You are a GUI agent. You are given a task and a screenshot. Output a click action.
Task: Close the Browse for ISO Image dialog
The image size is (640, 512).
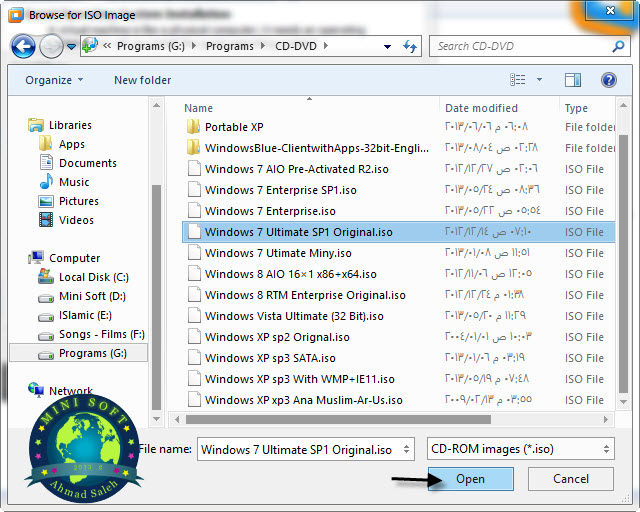[610, 10]
